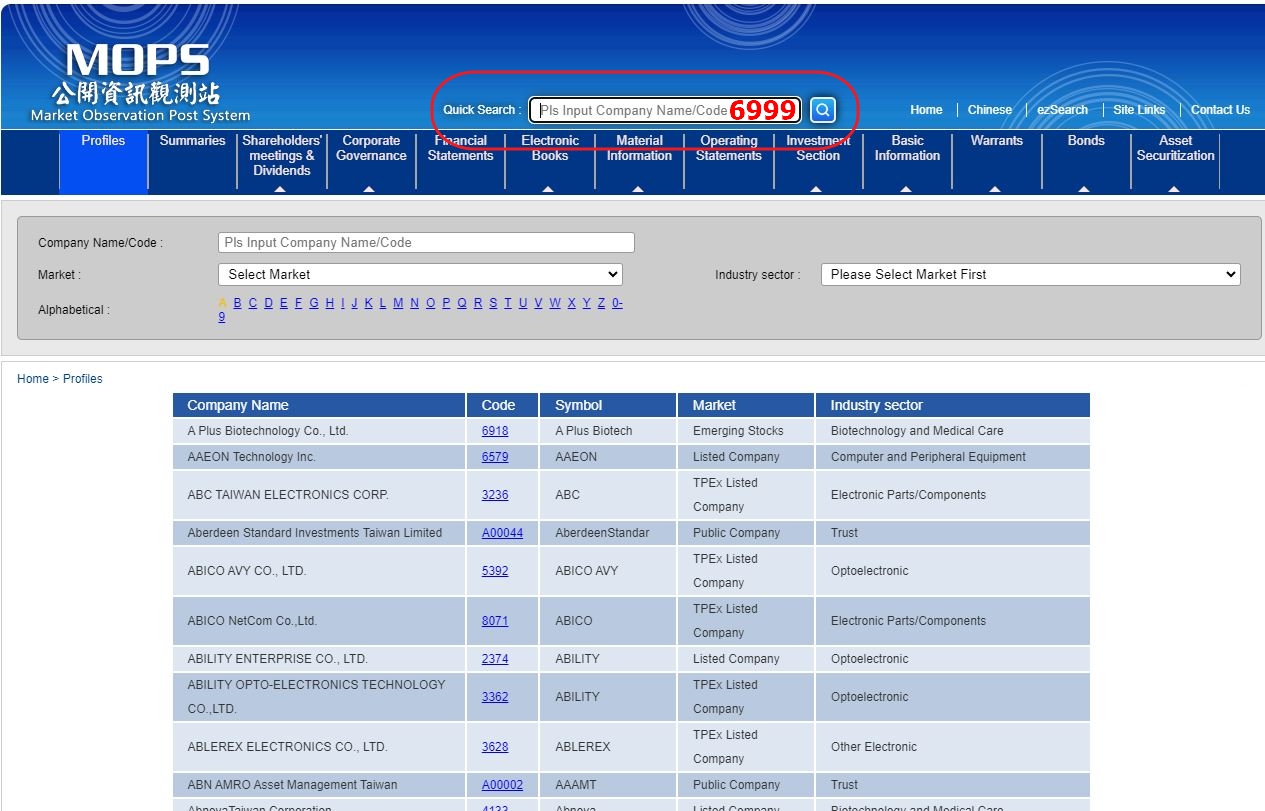Screen dimensions: 1265x811
Task: Filter alphabetically by letter S
Action: 493,303
